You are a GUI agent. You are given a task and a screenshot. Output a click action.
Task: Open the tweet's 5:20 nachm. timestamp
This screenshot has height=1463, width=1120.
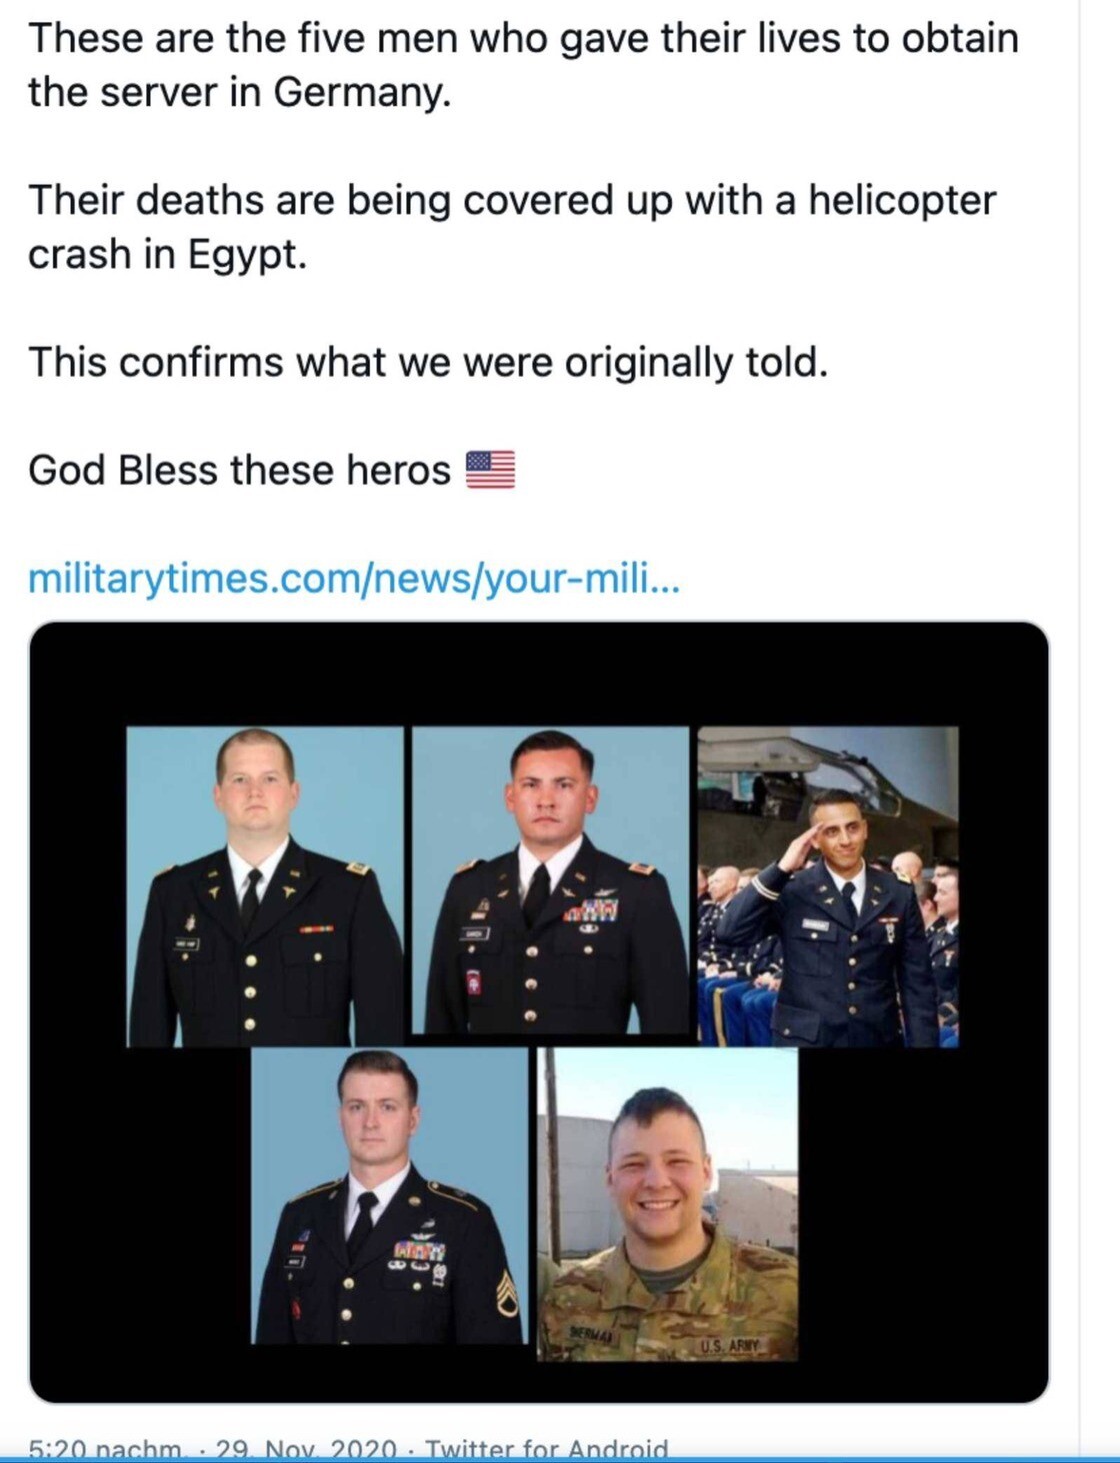[106, 1449]
